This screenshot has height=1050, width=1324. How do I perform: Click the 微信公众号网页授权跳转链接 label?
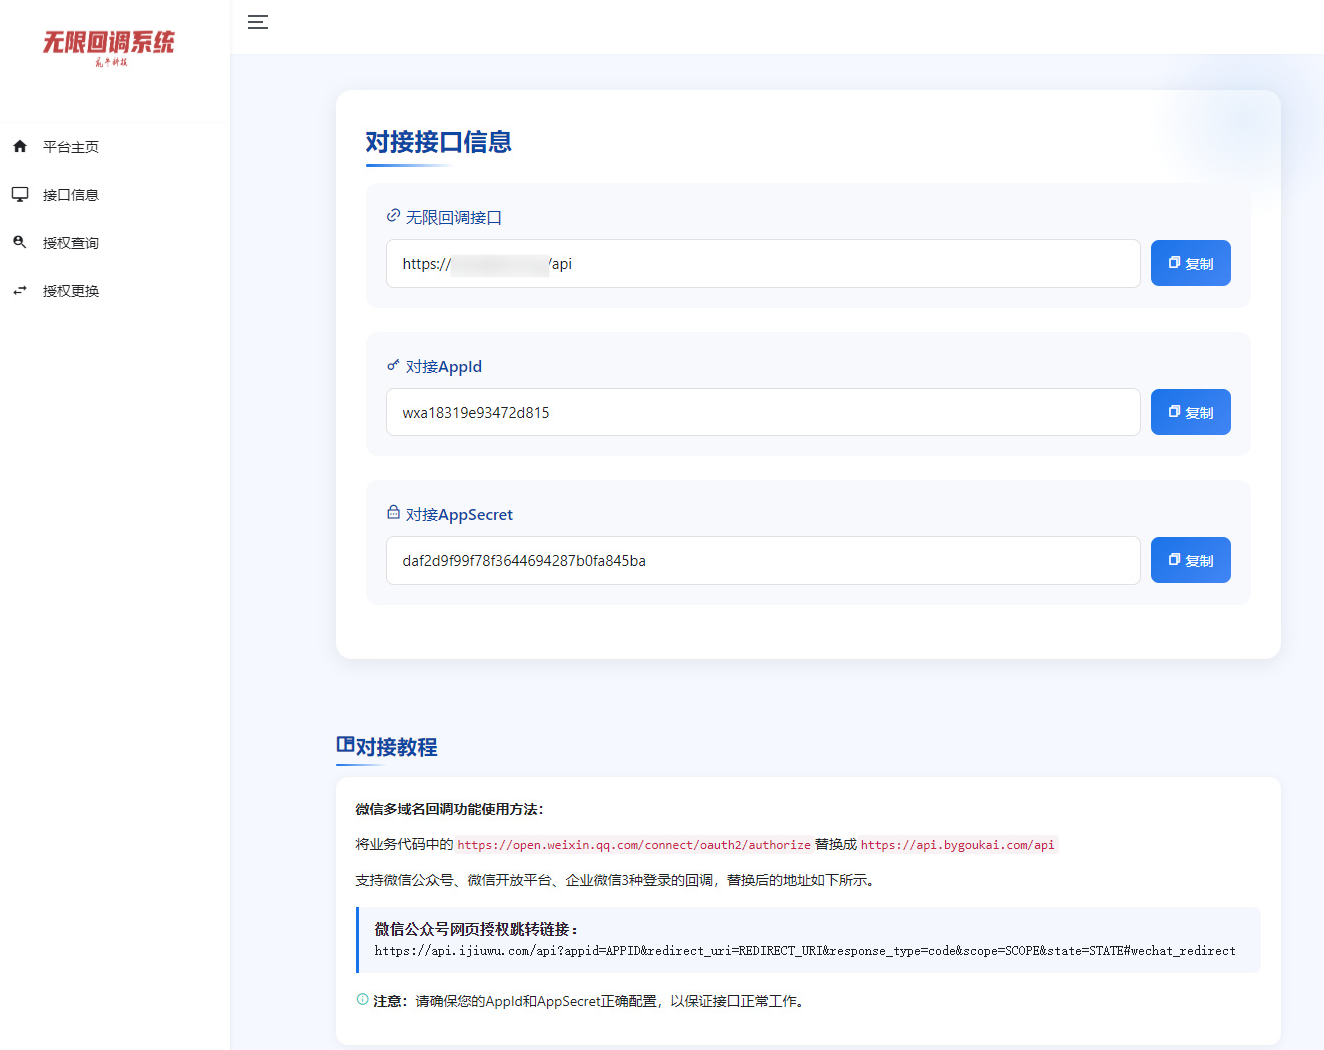(477, 929)
